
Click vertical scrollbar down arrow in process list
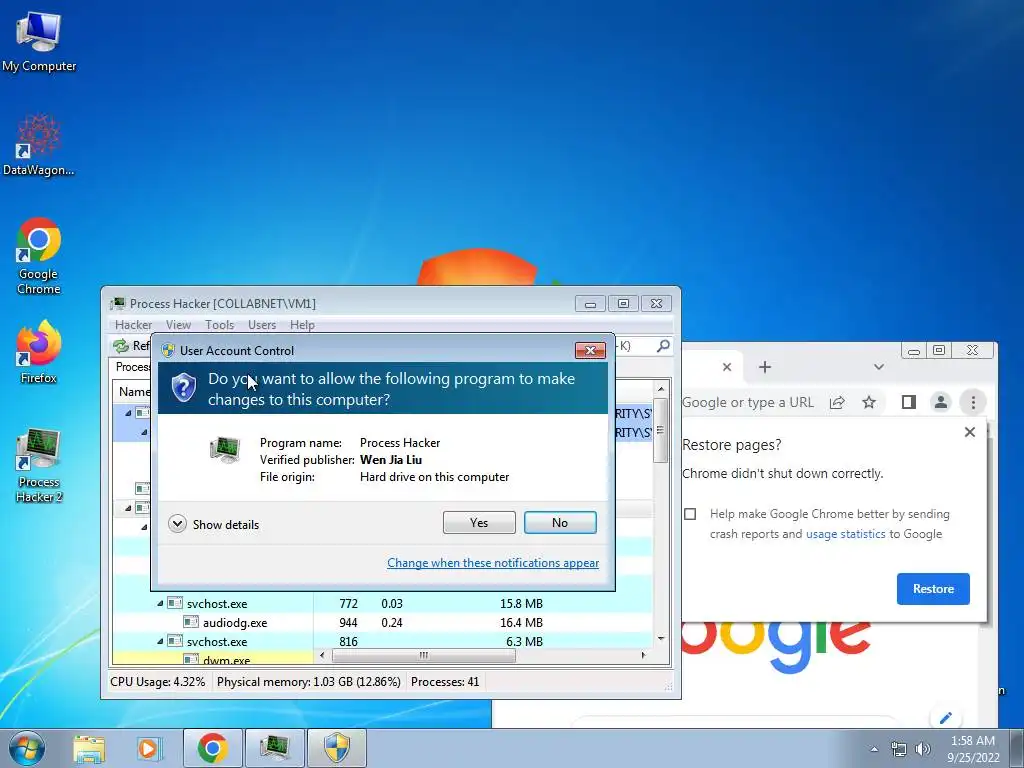[661, 638]
